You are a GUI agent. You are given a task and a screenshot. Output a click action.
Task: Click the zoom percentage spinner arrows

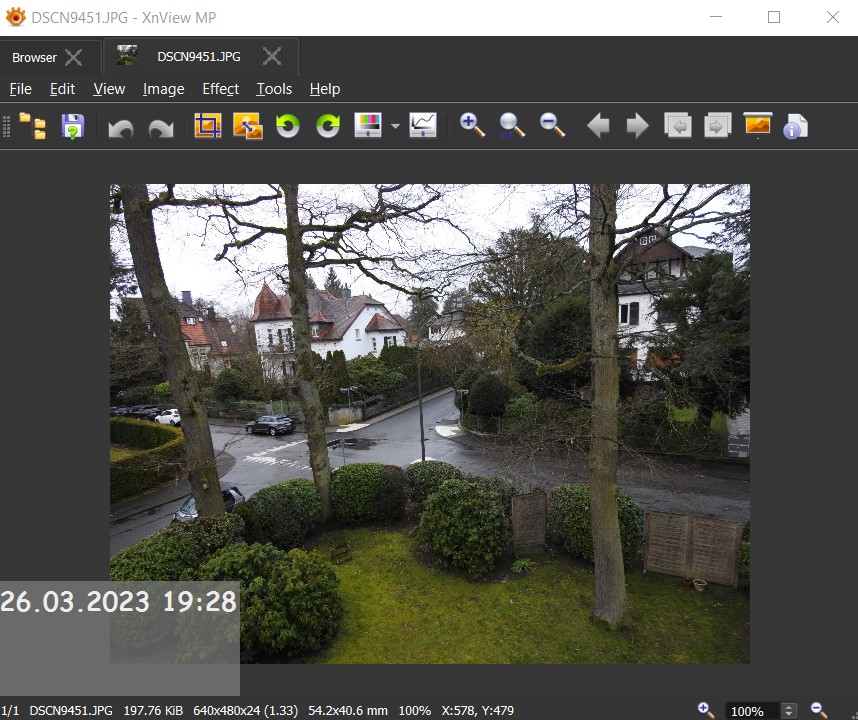[x=789, y=711]
